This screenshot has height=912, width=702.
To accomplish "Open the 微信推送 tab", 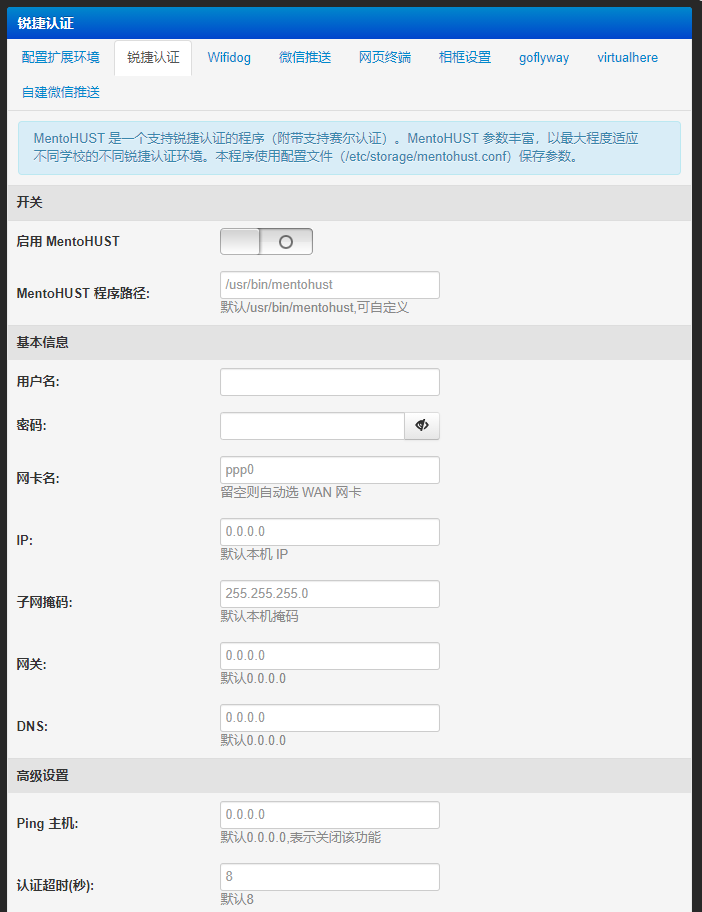I will 305,58.
